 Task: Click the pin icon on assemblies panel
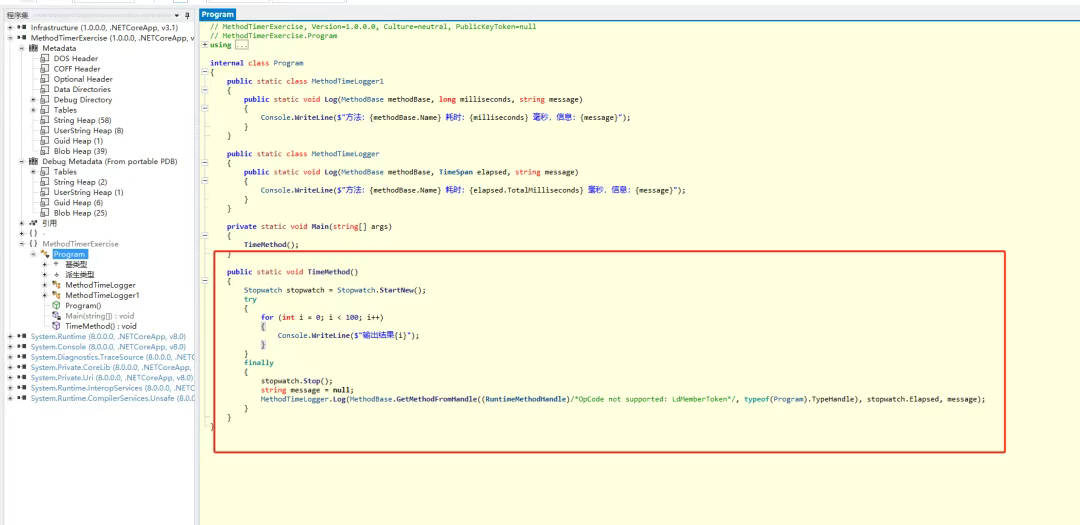click(187, 15)
